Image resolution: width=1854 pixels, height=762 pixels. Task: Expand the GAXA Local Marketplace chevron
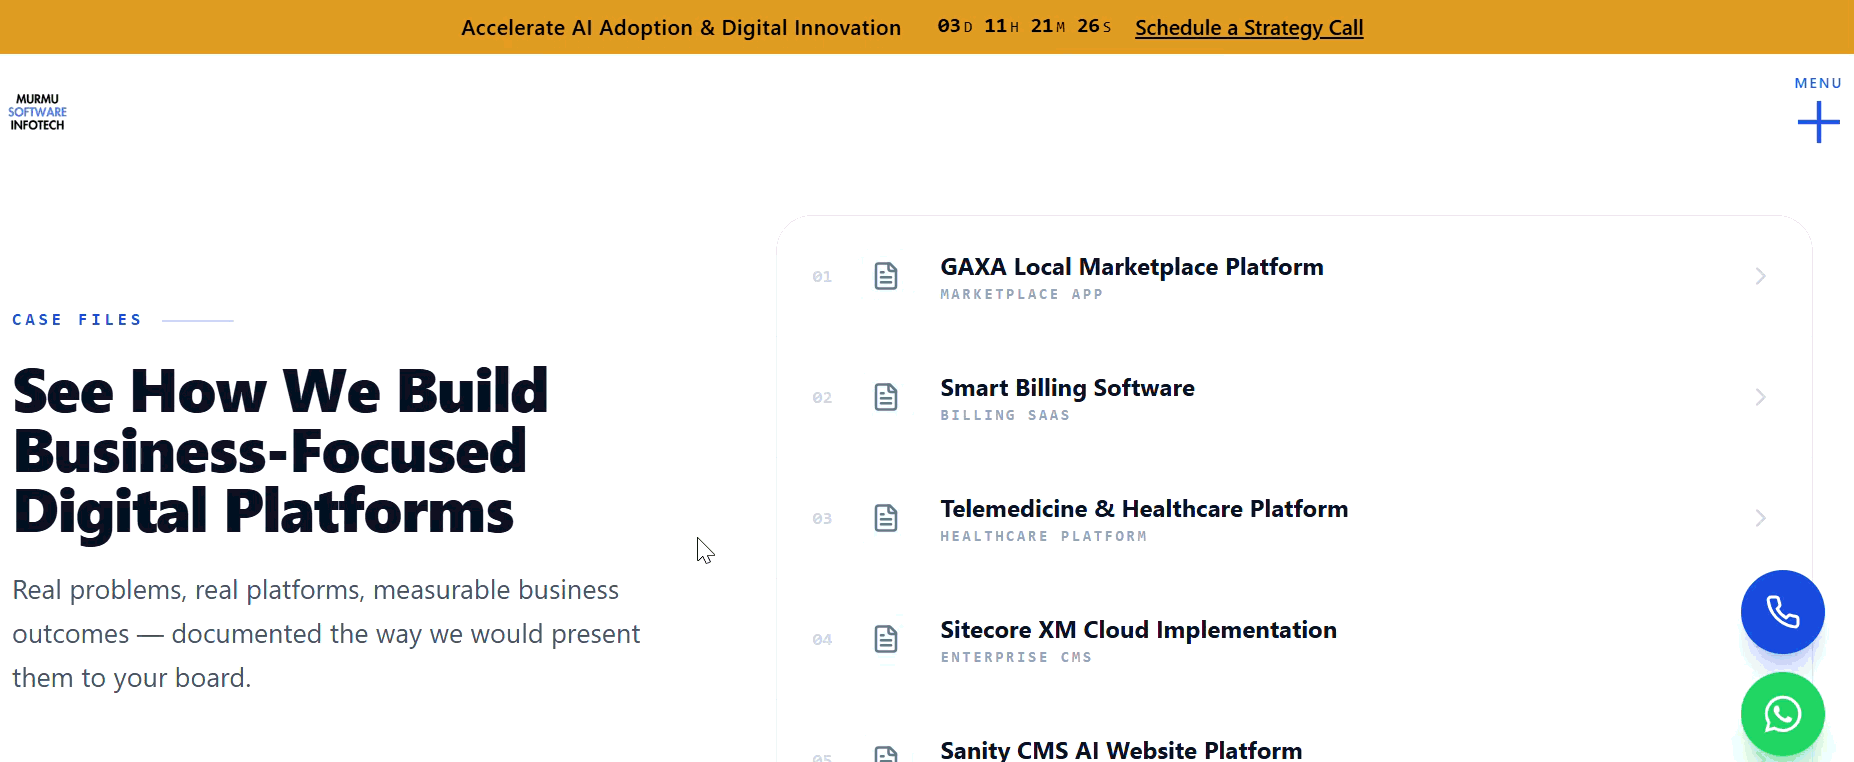1760,276
